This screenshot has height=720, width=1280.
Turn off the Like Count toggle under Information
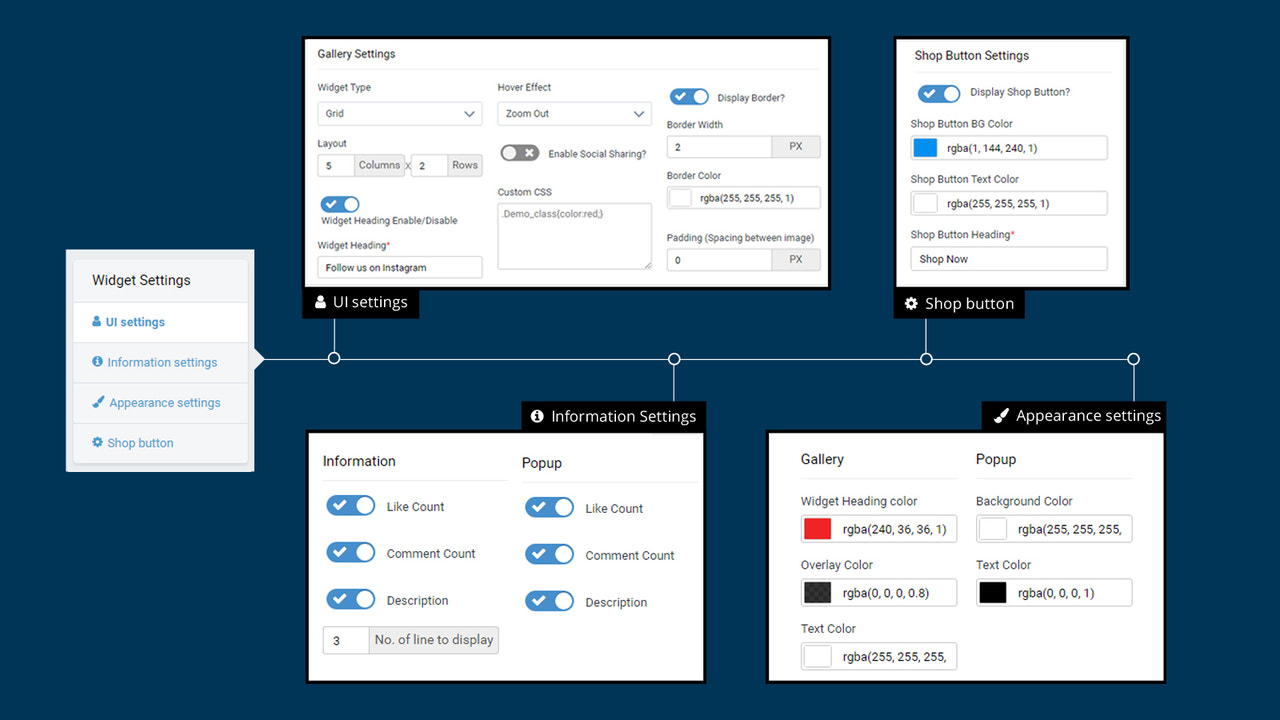(x=350, y=505)
